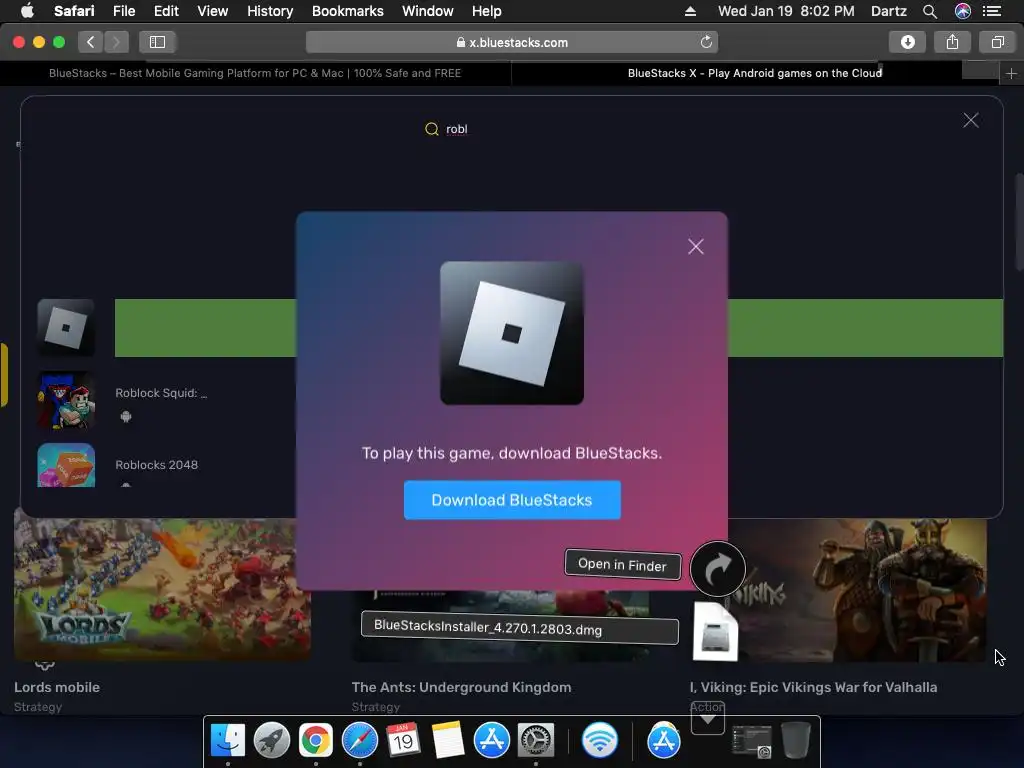Click the search magnifier icon beside robl
The image size is (1024, 768).
pos(432,129)
